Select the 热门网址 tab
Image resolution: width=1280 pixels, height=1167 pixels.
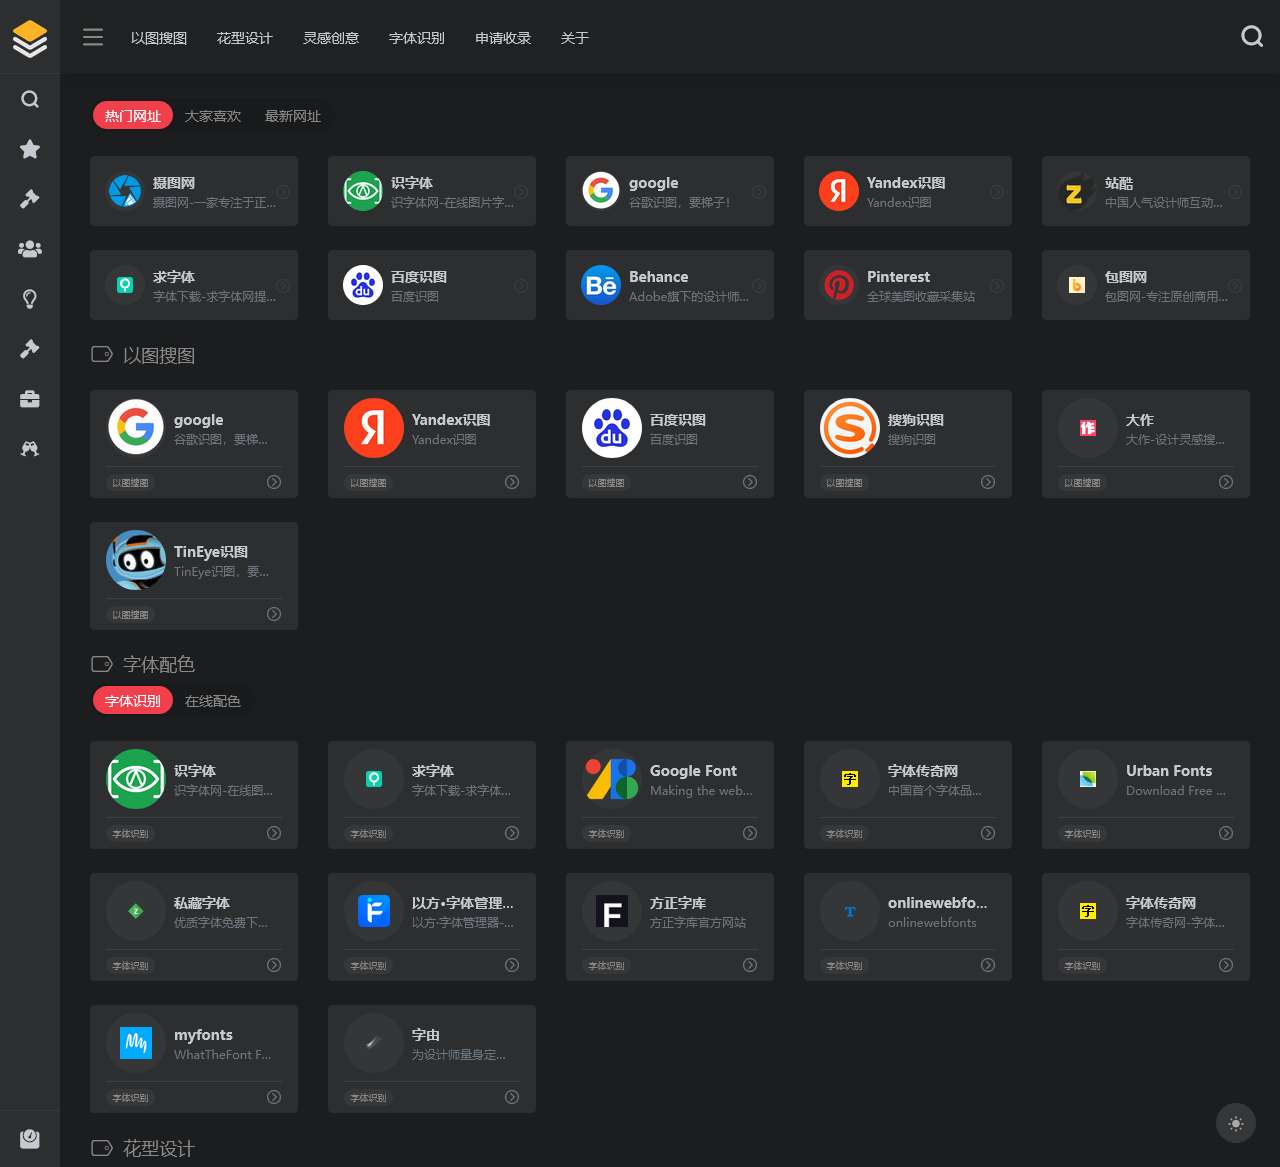[133, 116]
